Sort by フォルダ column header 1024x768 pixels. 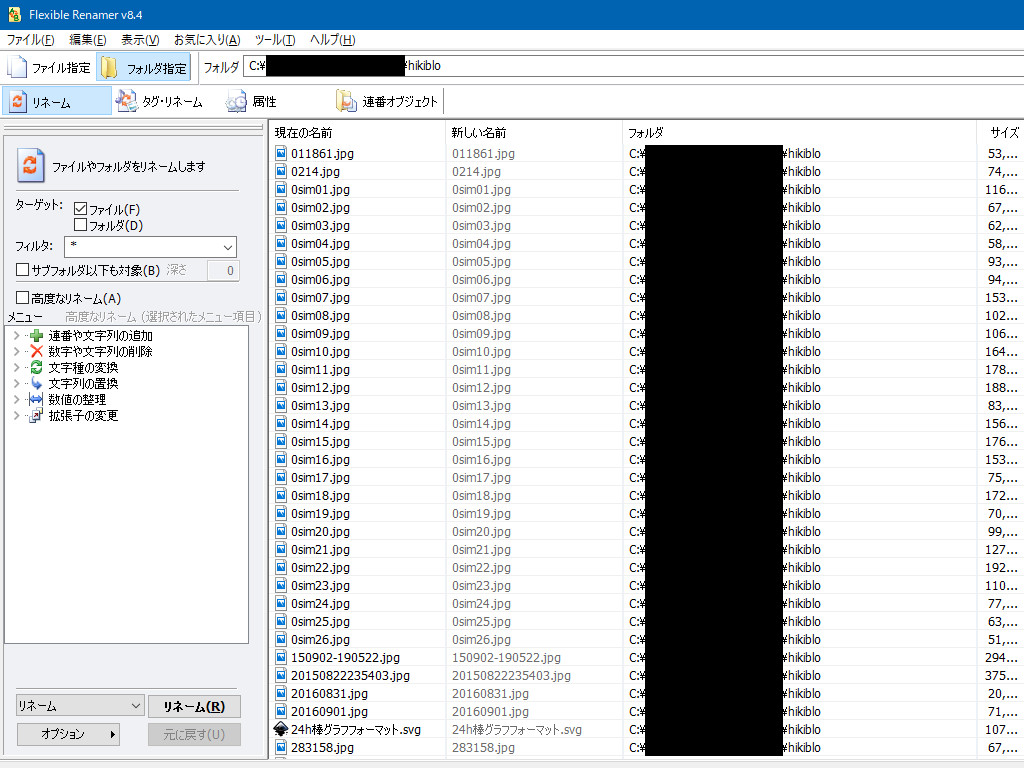pyautogui.click(x=799, y=133)
